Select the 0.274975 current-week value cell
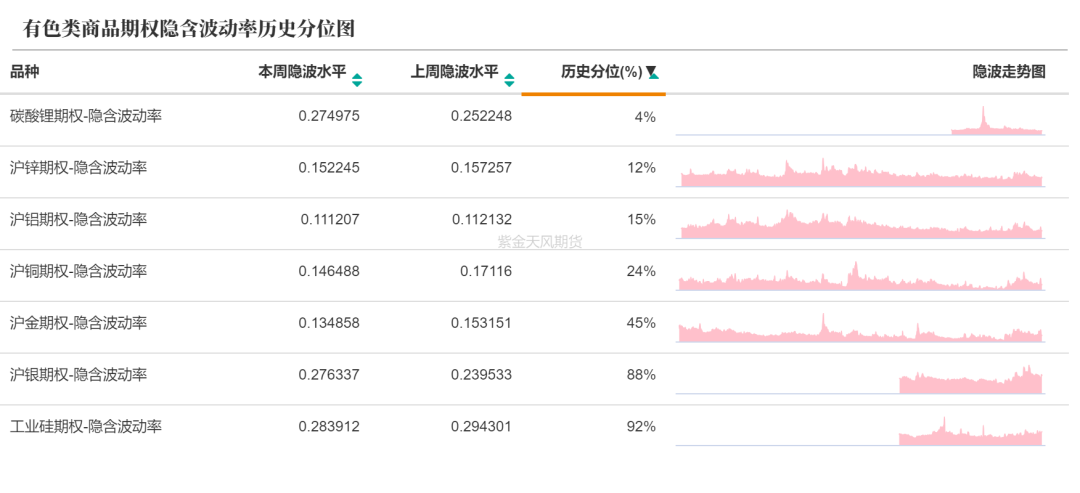The height and width of the screenshot is (493, 1080). [329, 116]
